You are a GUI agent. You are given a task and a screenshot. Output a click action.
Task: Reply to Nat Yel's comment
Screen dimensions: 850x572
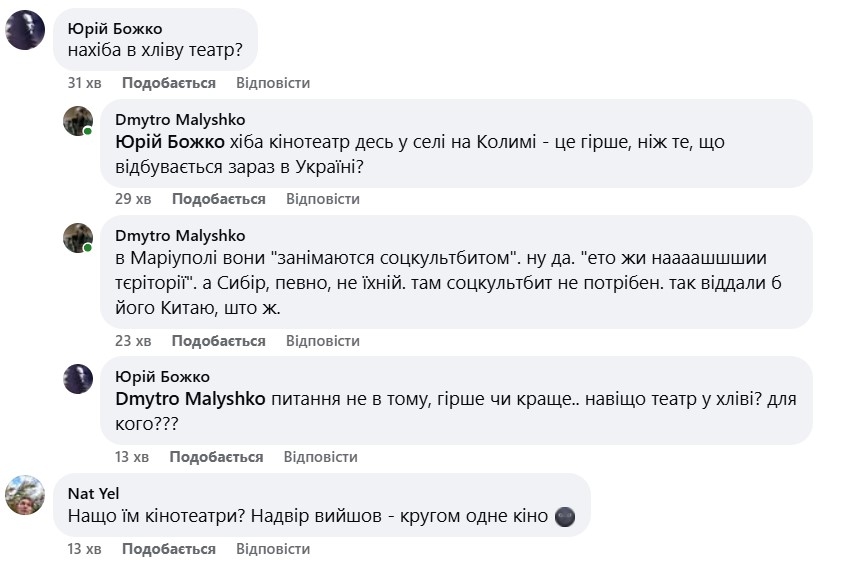pos(273,549)
